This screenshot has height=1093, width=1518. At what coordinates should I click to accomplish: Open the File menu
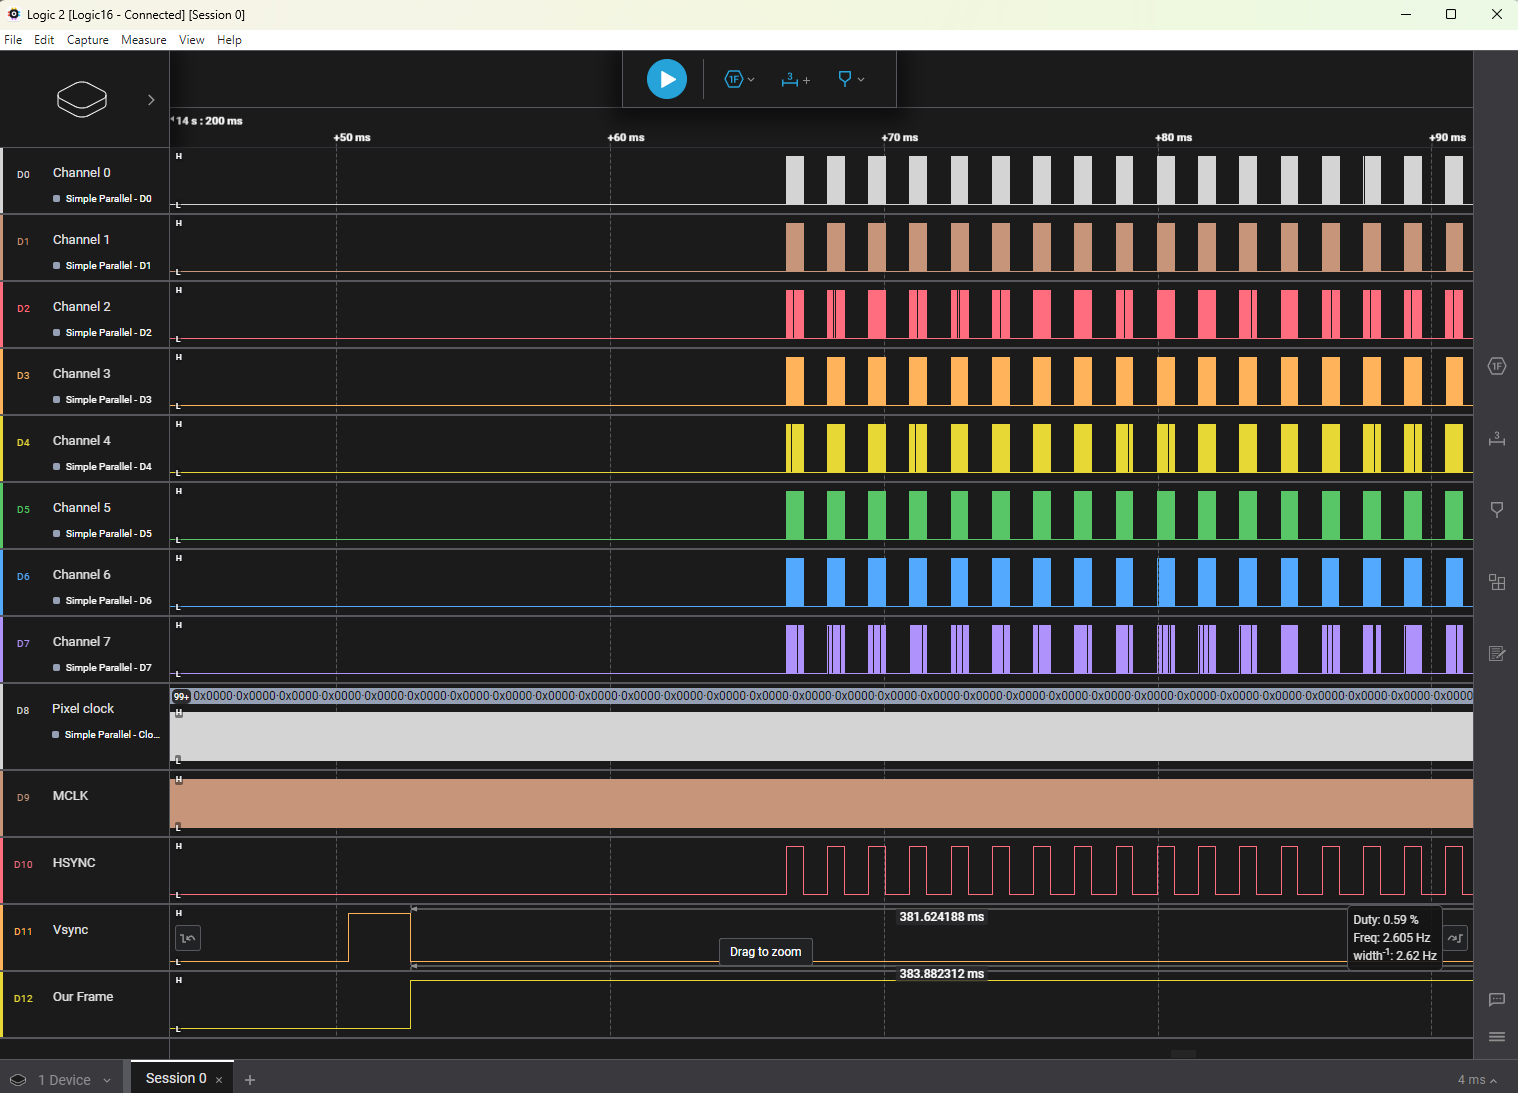point(13,40)
